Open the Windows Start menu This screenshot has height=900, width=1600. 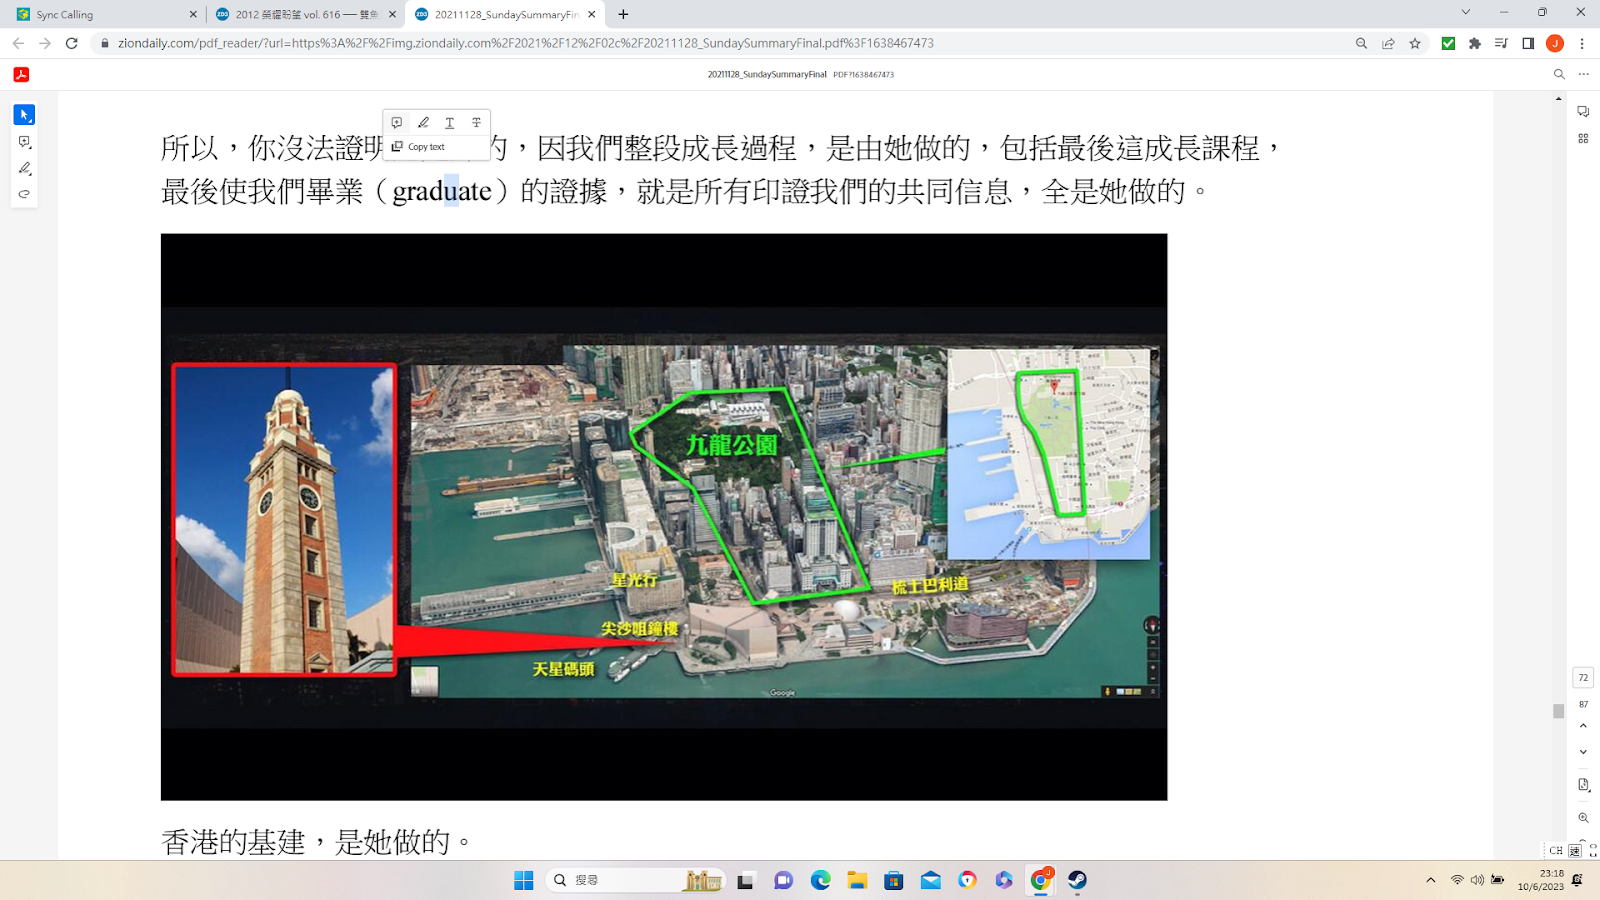click(x=524, y=880)
